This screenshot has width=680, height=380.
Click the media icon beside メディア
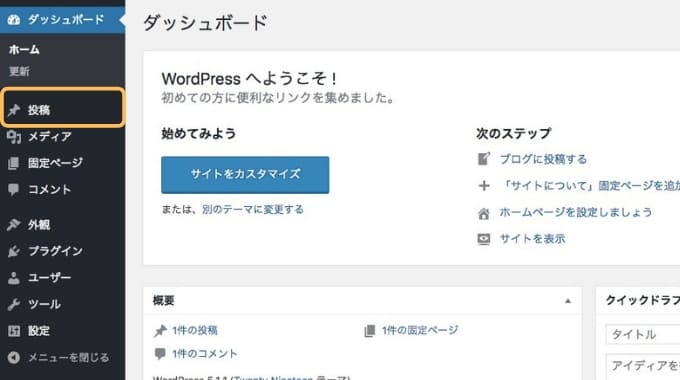pos(13,137)
